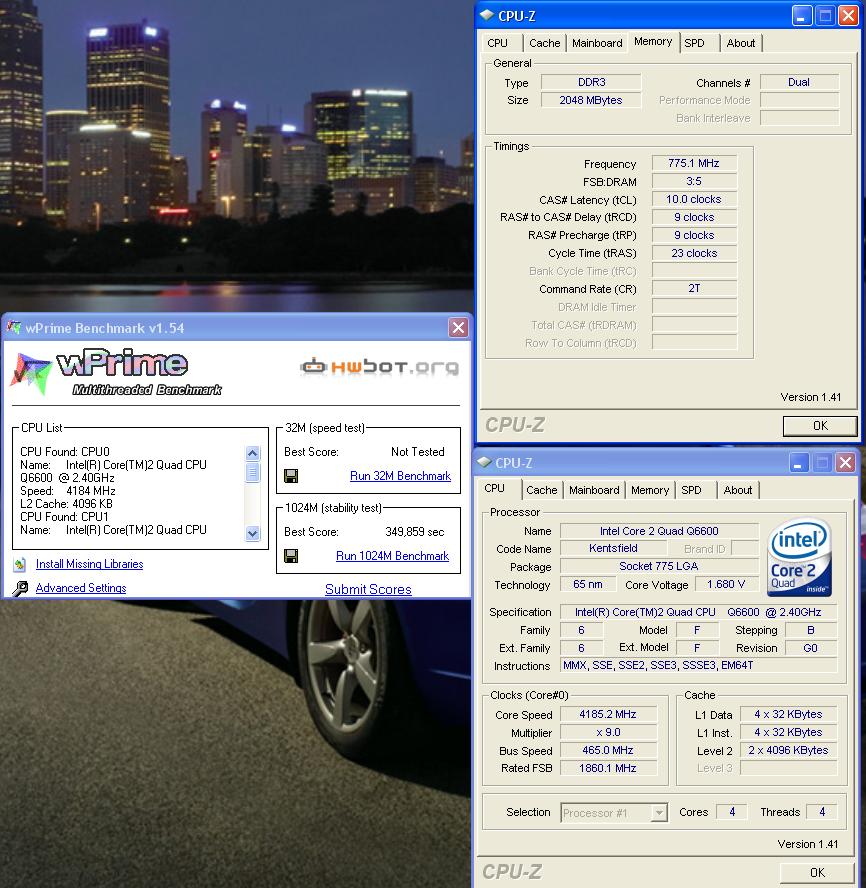Select Memory tab in upper CPU-Z window
The height and width of the screenshot is (888, 866).
(x=653, y=41)
